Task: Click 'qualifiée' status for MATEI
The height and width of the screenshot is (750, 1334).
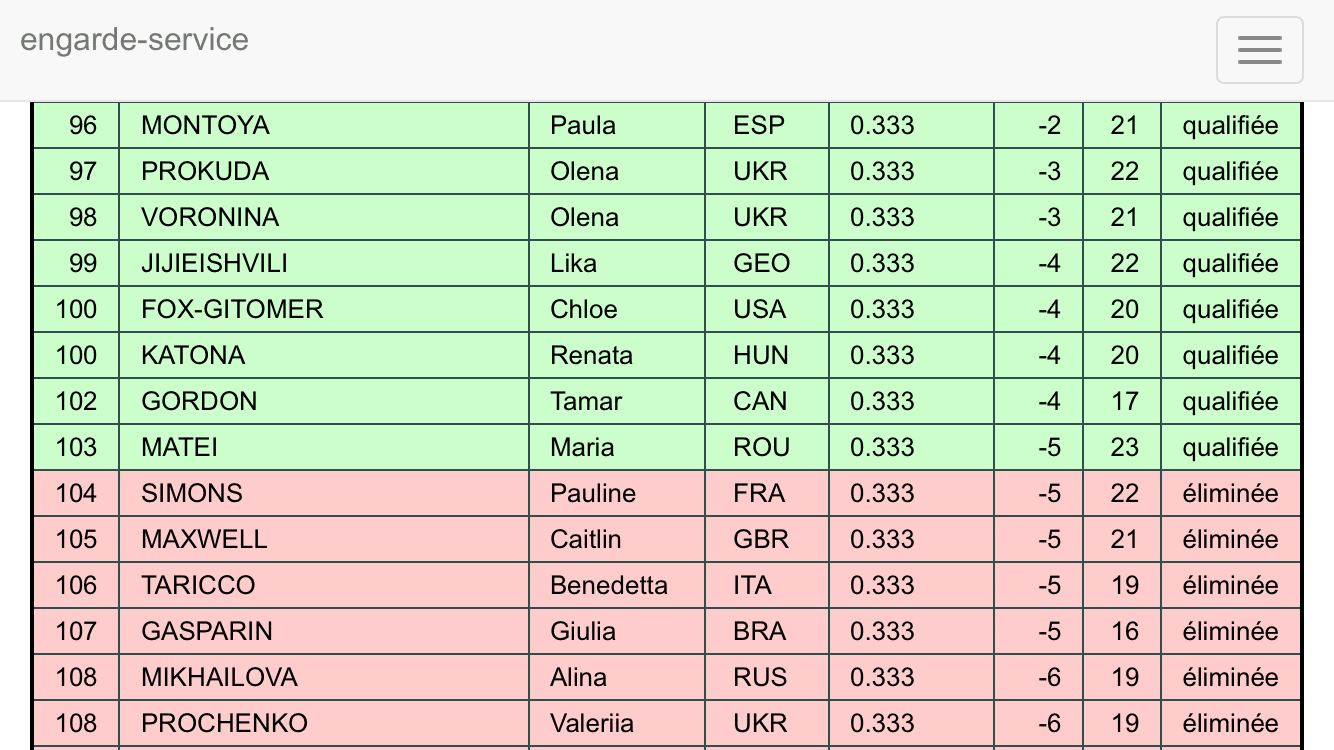Action: [1231, 447]
